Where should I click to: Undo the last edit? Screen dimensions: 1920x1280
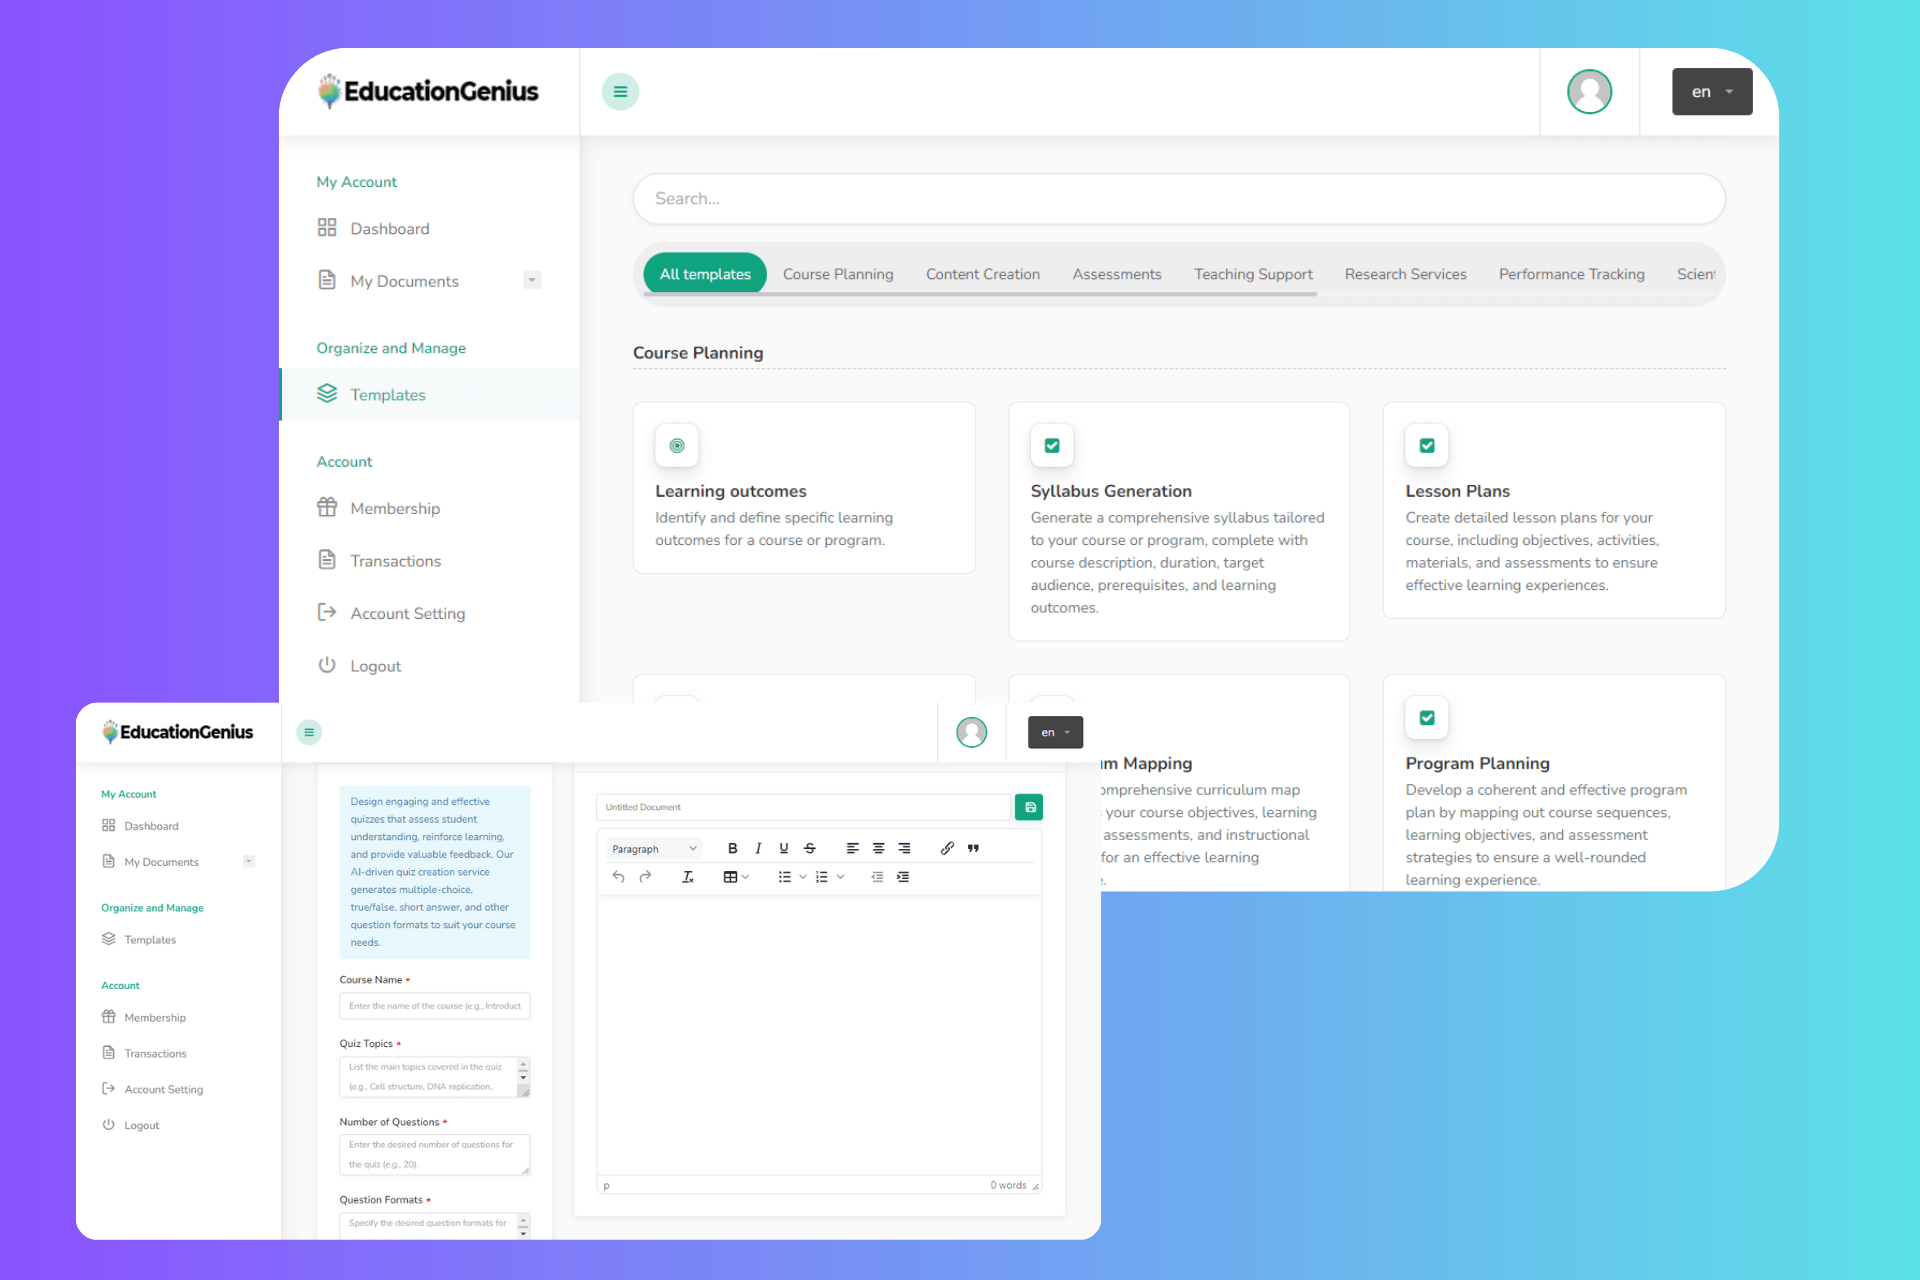(618, 877)
